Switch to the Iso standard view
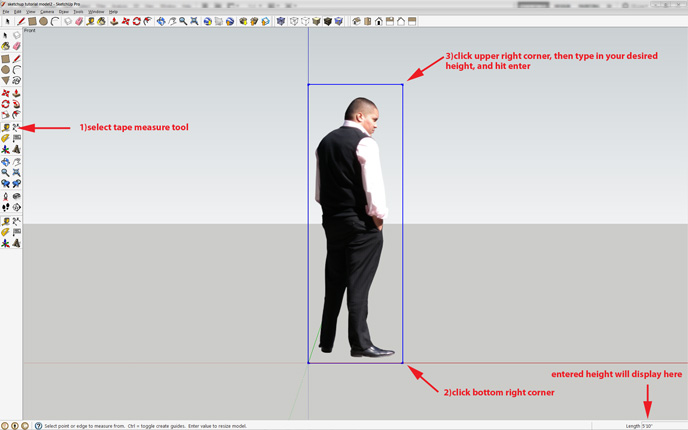688x430 pixels. tap(356, 21)
